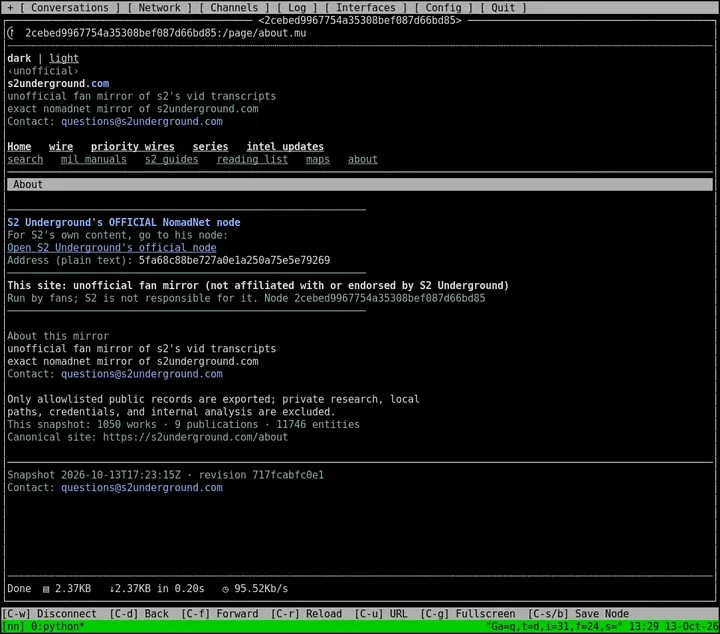This screenshot has width=720, height=634.
Task: Click the address bar with about.mu path
Action: tap(165, 33)
